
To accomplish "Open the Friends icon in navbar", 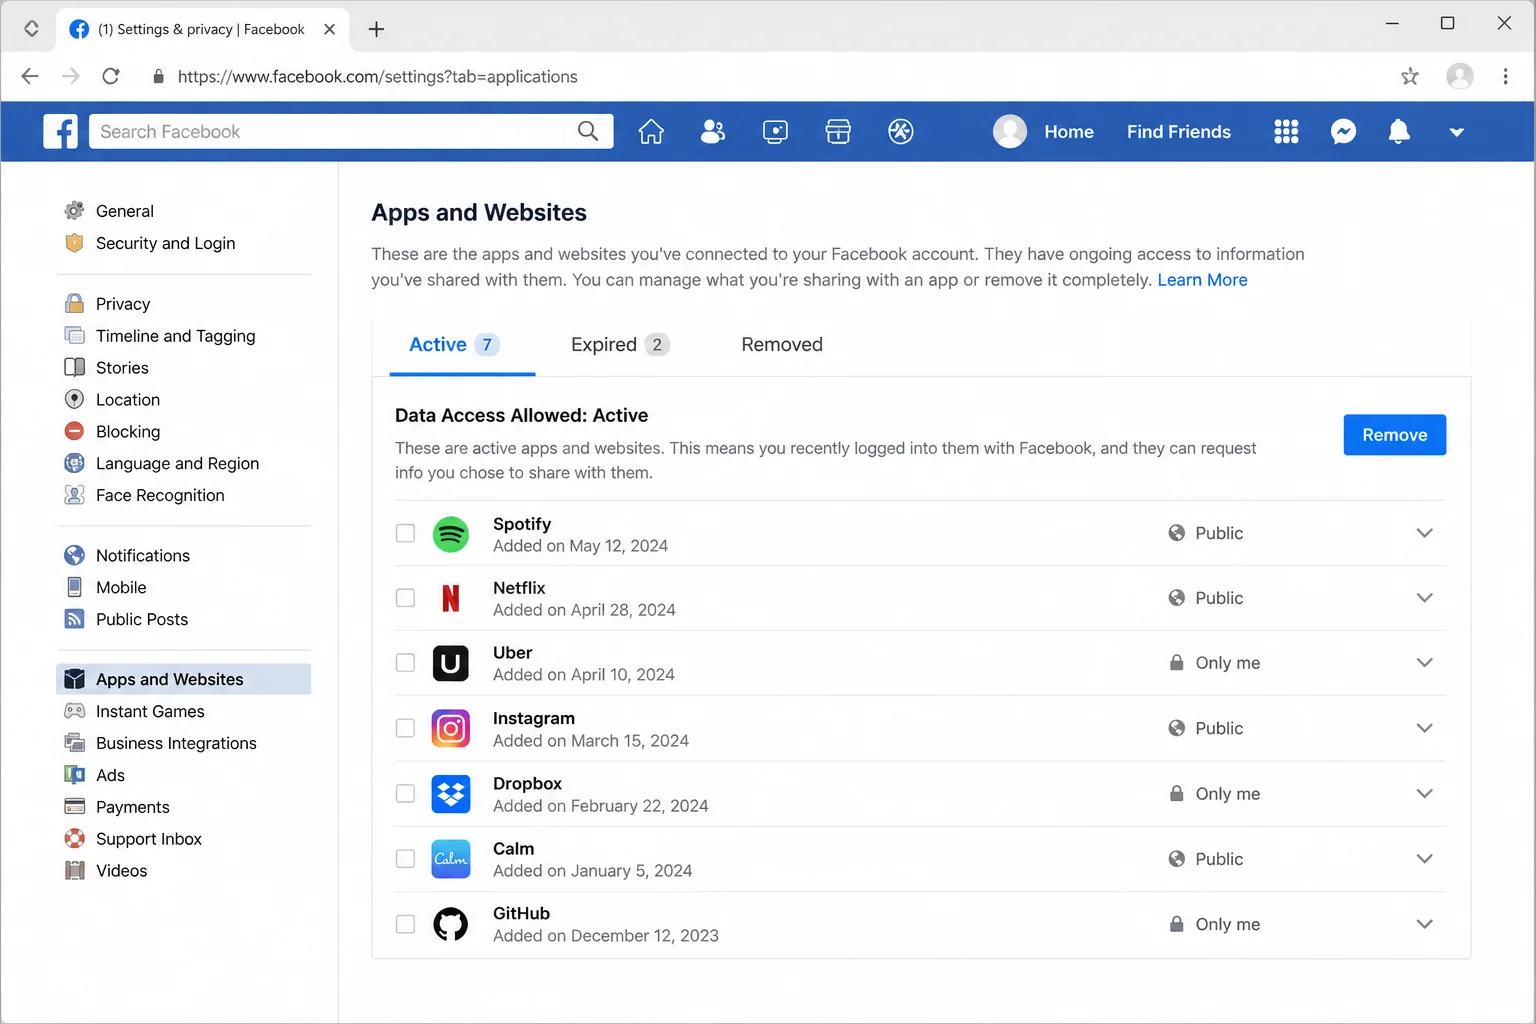I will click(713, 131).
